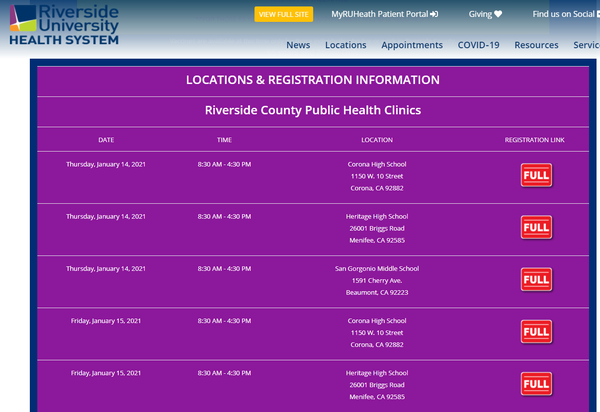This screenshot has width=600, height=412.
Task: Click the LOCATION column header
Action: click(x=377, y=140)
